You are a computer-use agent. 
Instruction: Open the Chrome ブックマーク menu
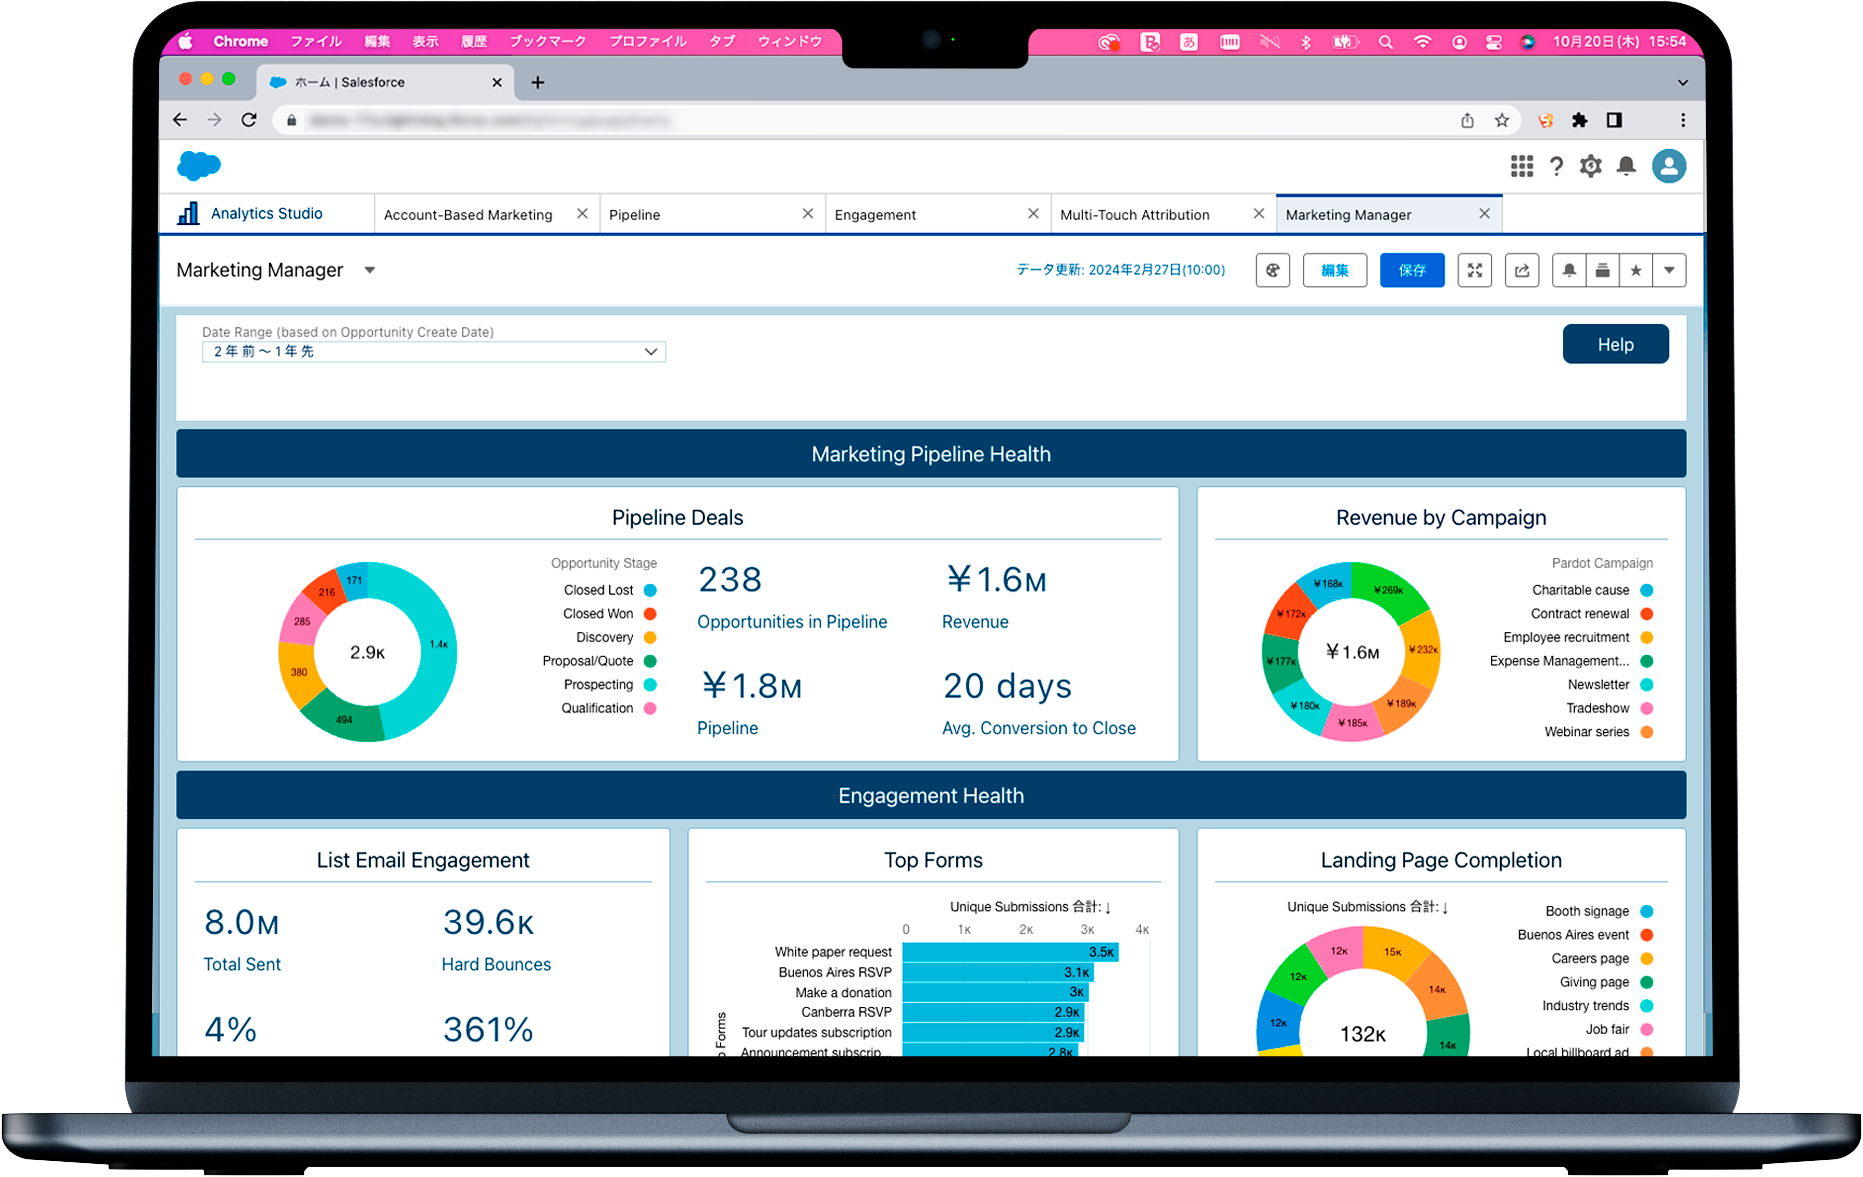[x=547, y=42]
